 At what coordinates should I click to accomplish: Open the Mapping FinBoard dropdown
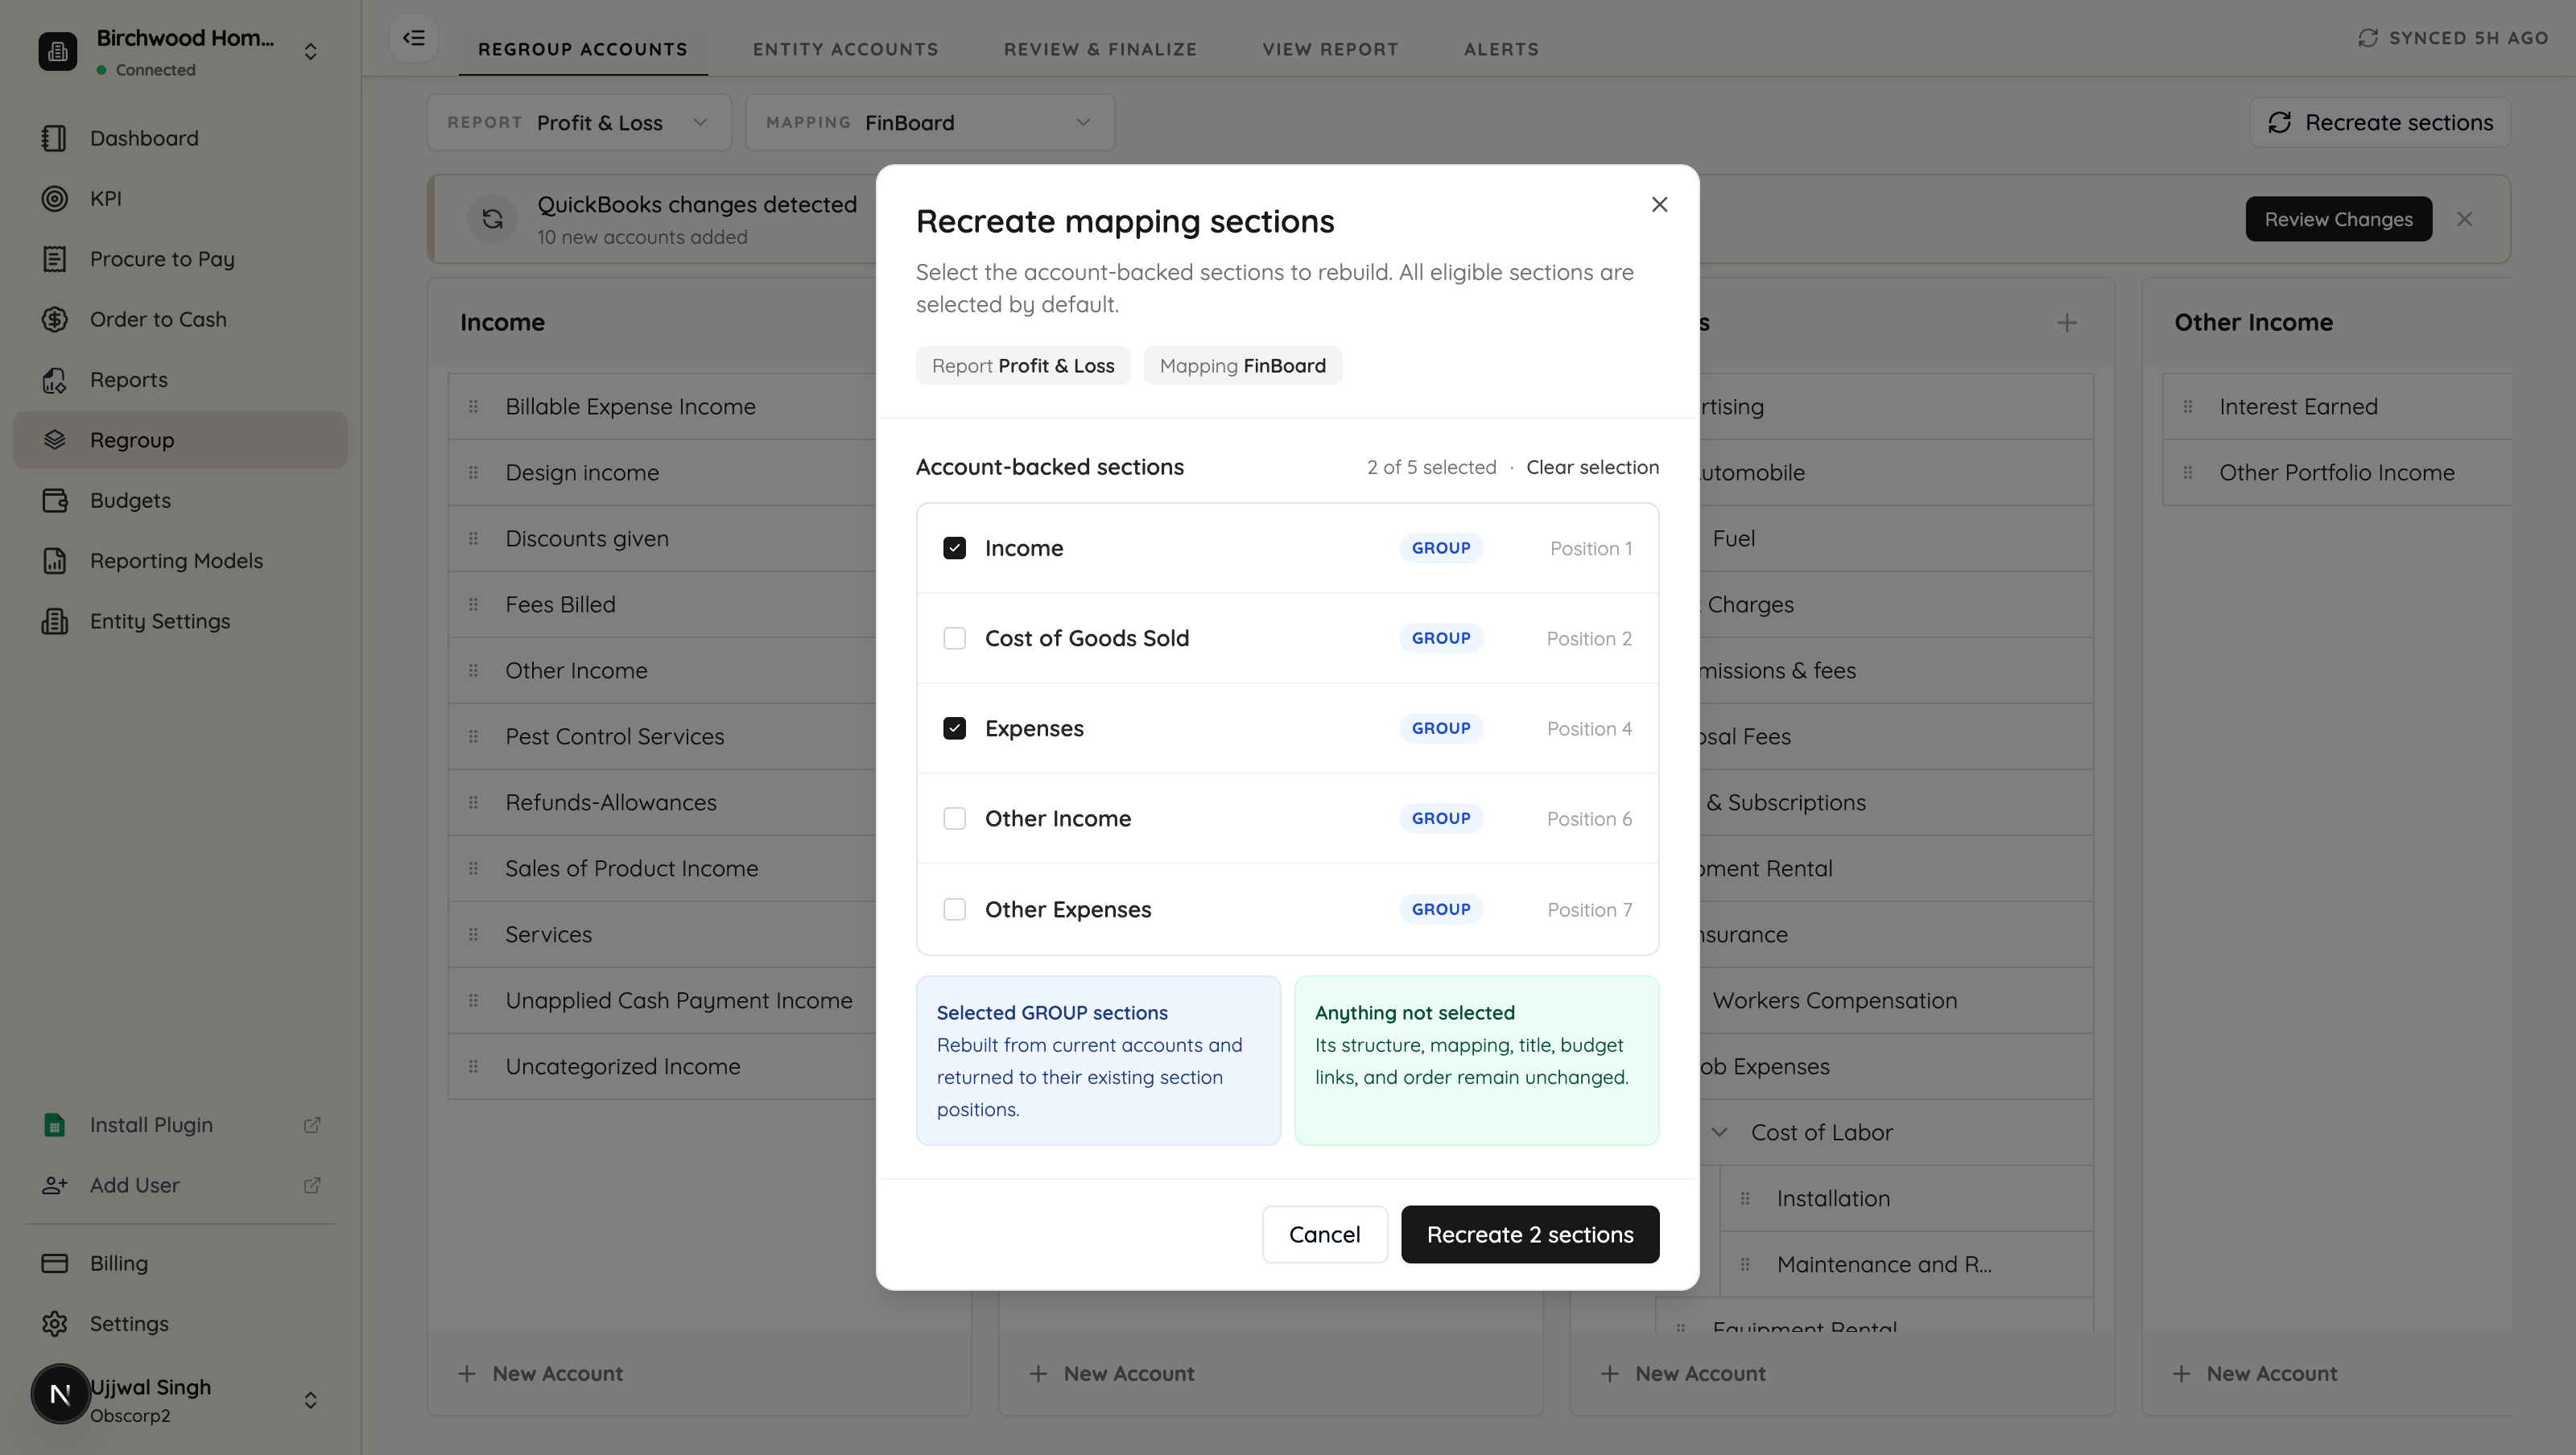930,122
